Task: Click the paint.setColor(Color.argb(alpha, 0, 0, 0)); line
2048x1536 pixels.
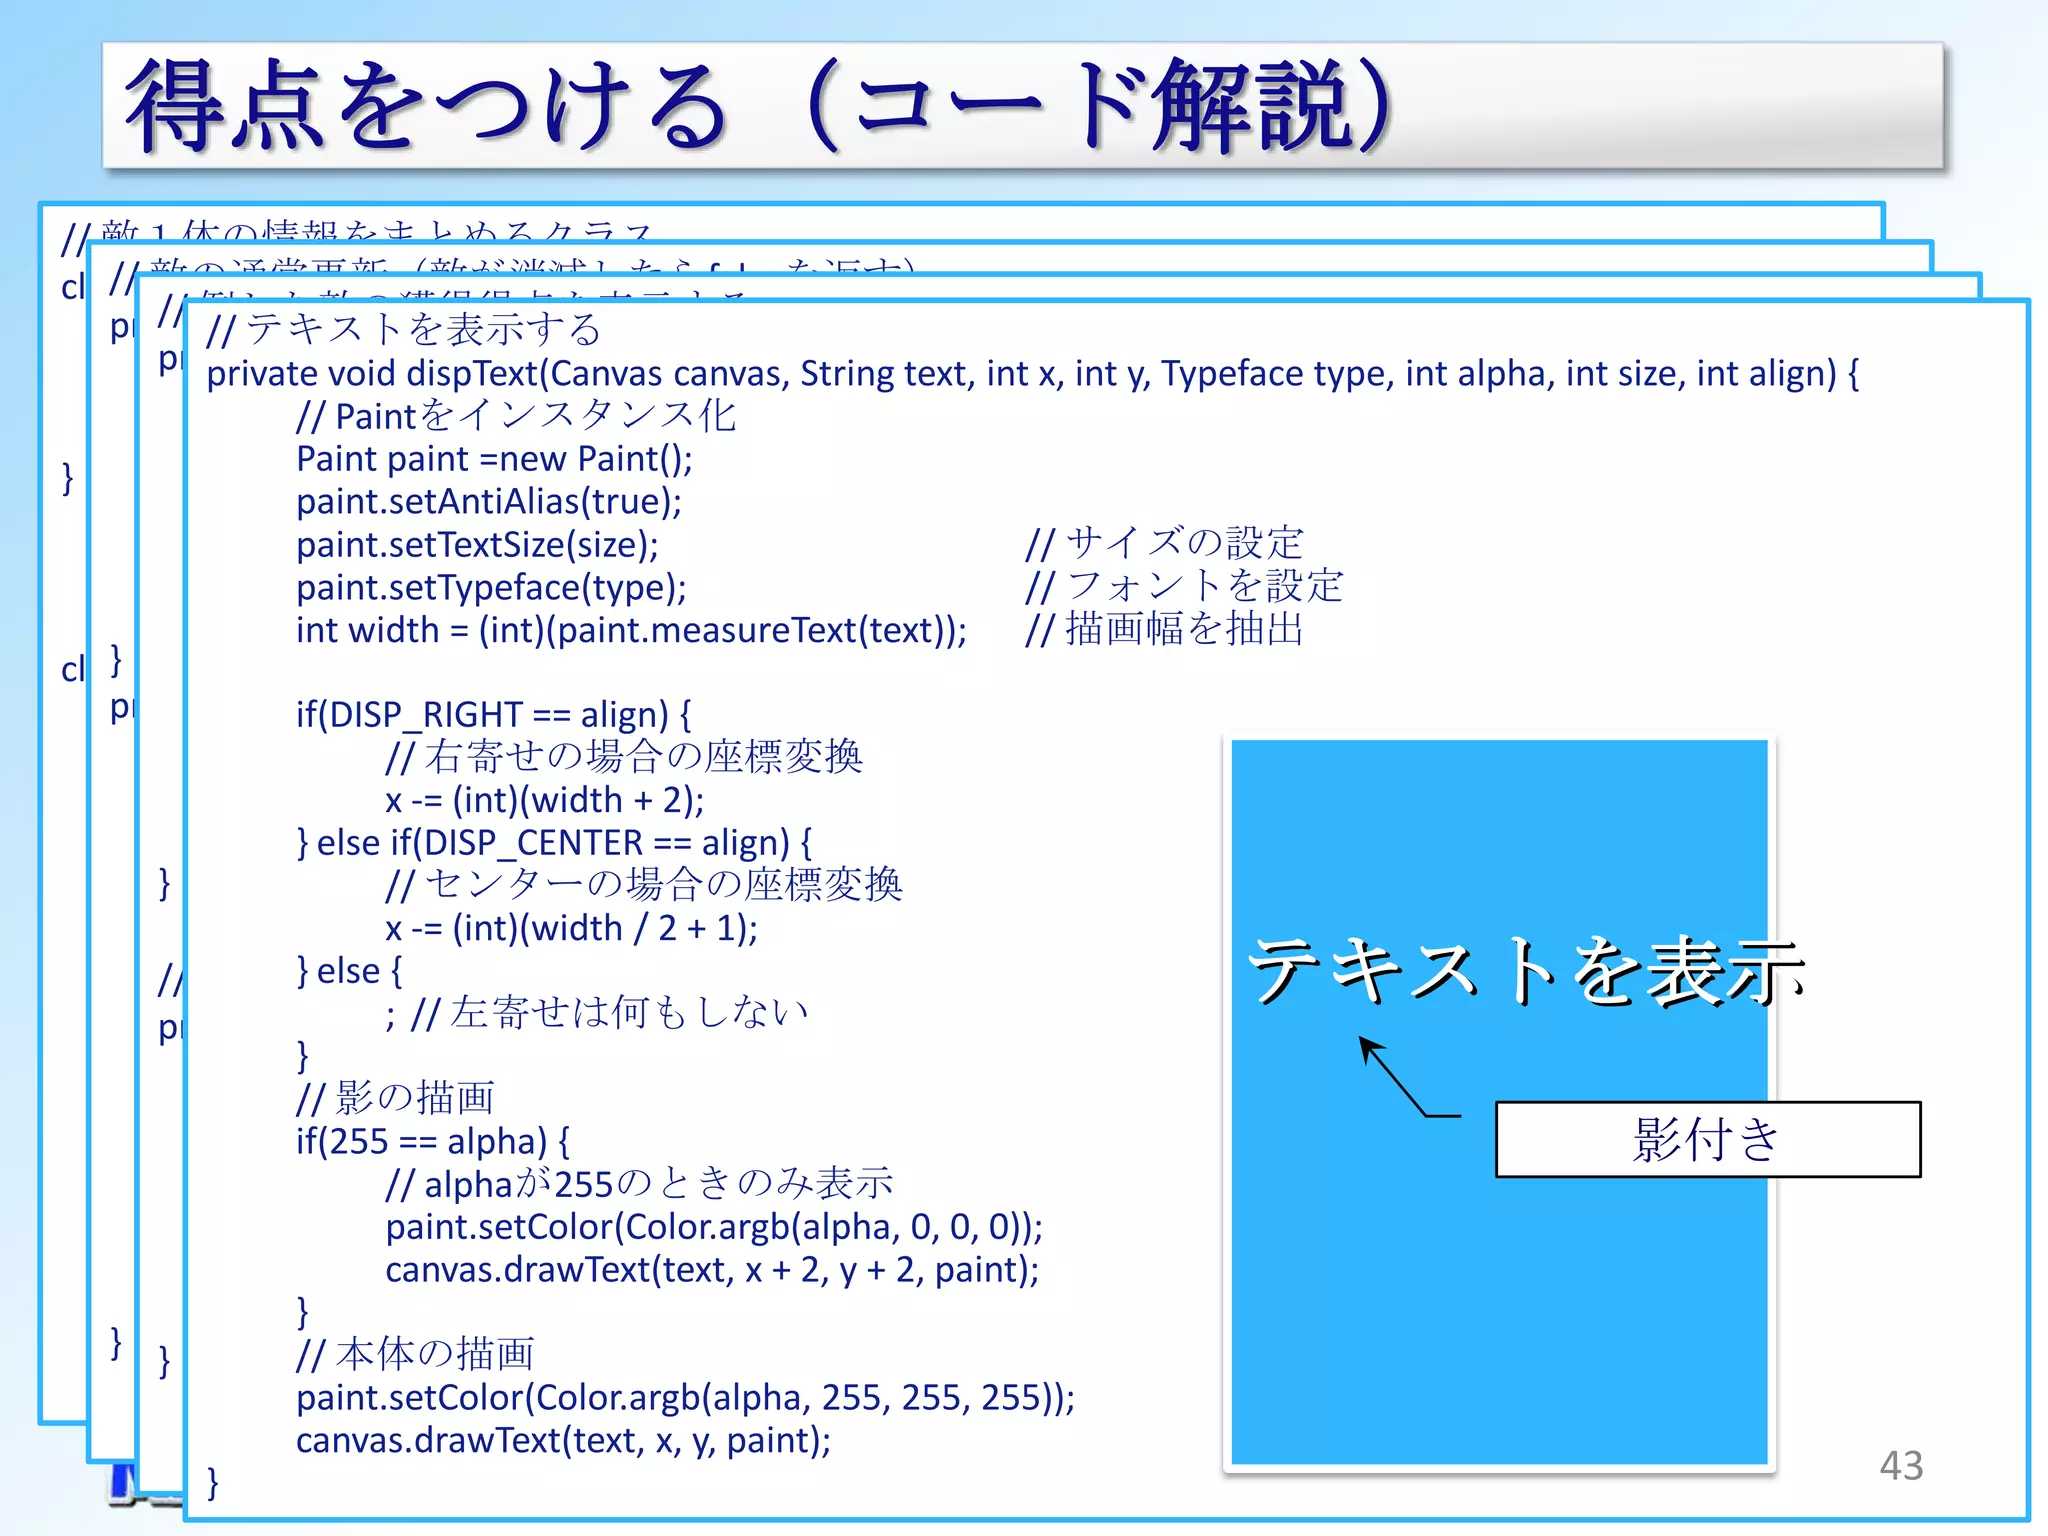Action: [714, 1227]
